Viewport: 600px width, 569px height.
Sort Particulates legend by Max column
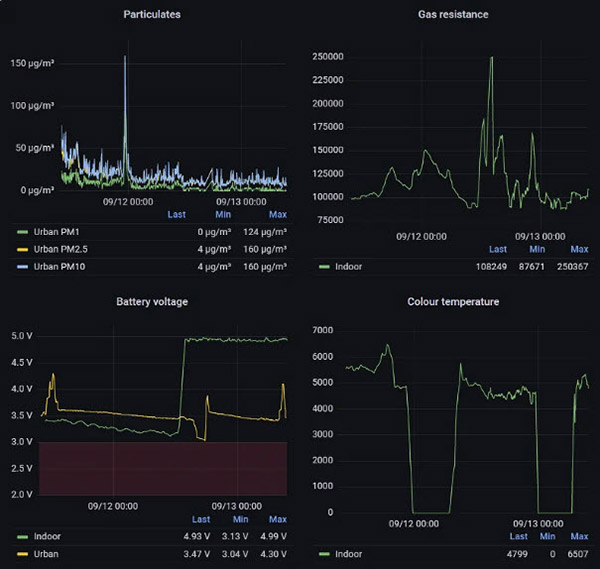pyautogui.click(x=277, y=214)
